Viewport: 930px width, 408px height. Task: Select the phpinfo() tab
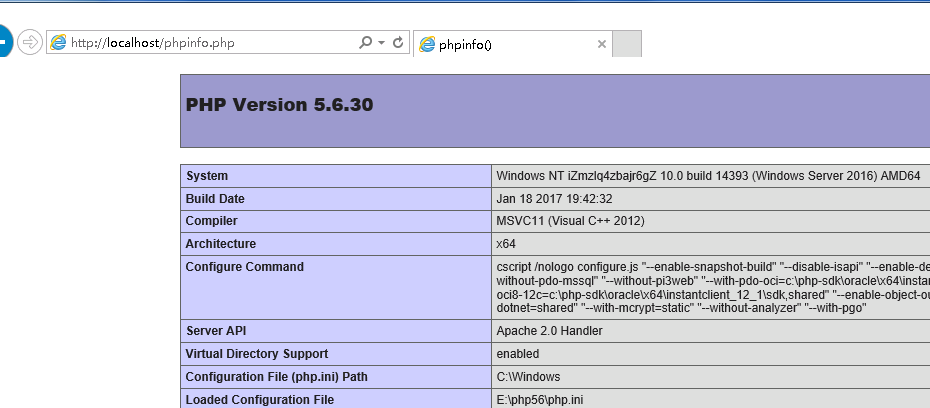click(511, 44)
